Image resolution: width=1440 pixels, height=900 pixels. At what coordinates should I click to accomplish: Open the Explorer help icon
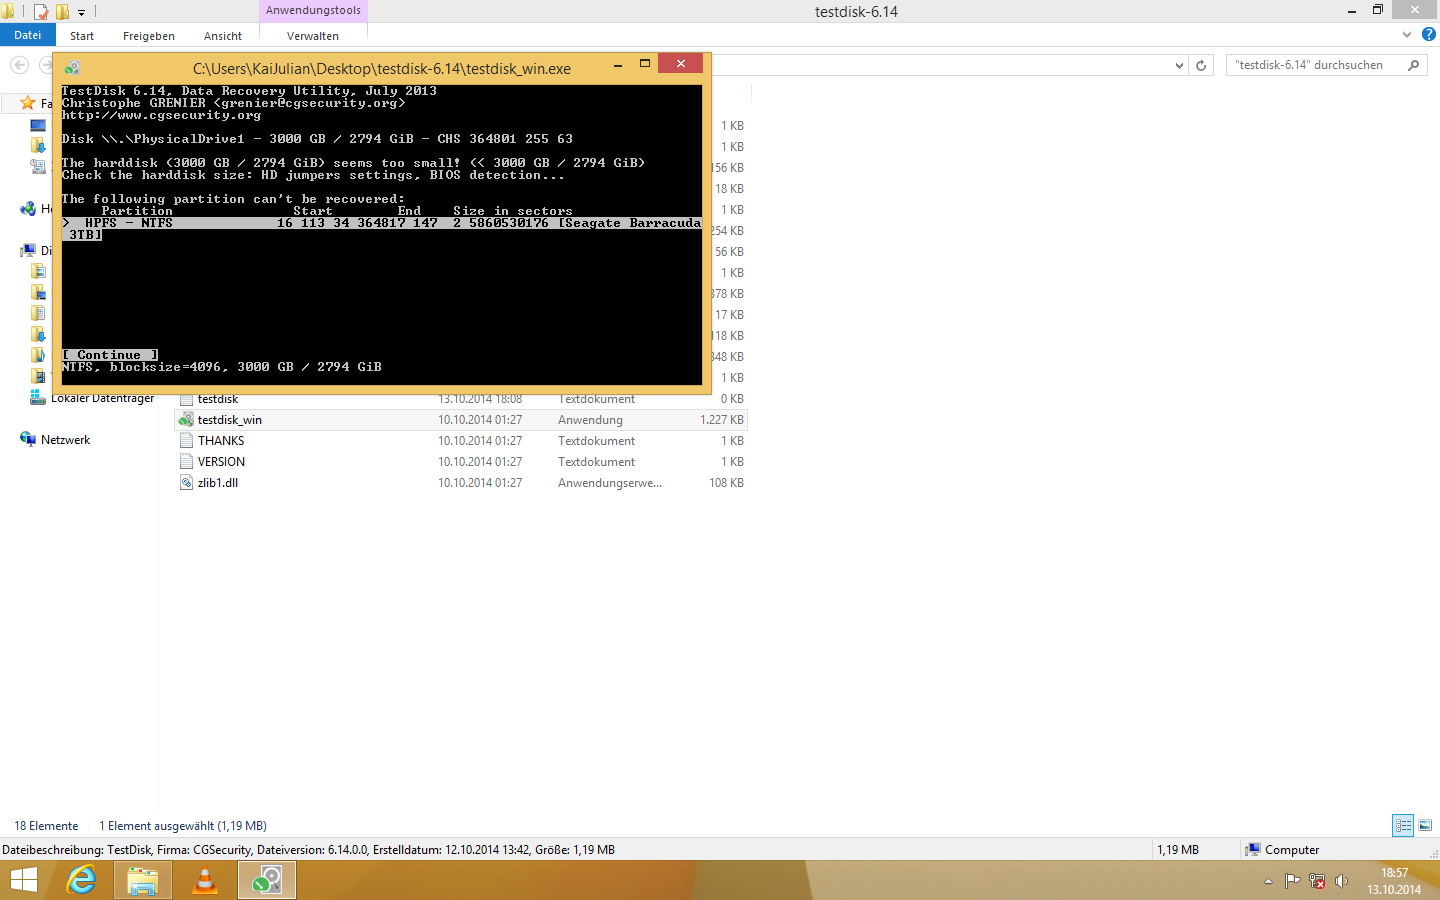coord(1429,34)
